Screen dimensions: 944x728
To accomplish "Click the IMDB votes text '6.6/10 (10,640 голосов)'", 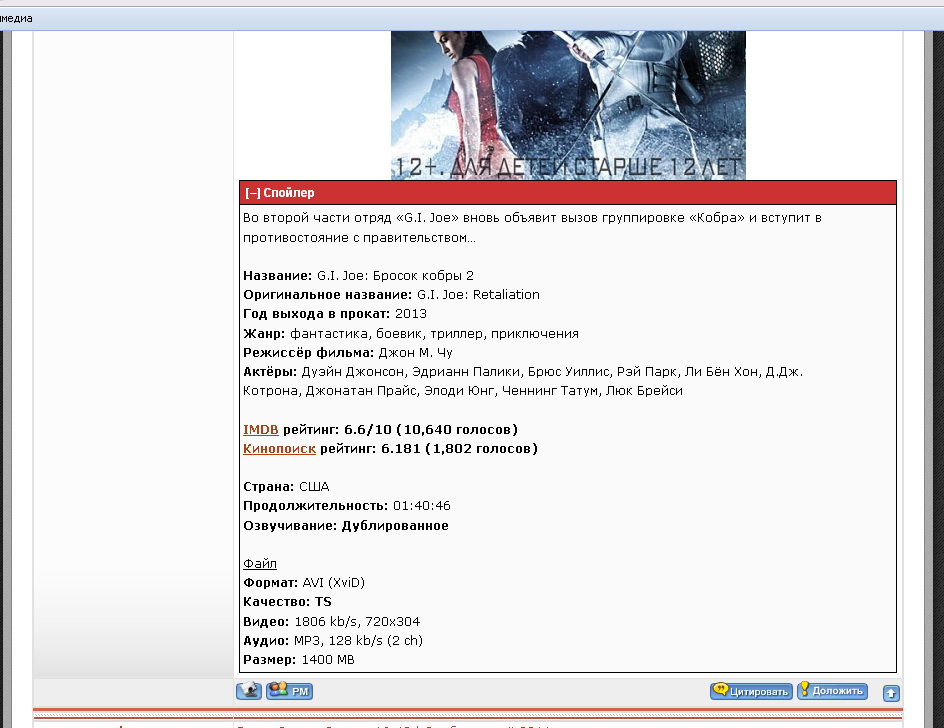I will coord(430,430).
